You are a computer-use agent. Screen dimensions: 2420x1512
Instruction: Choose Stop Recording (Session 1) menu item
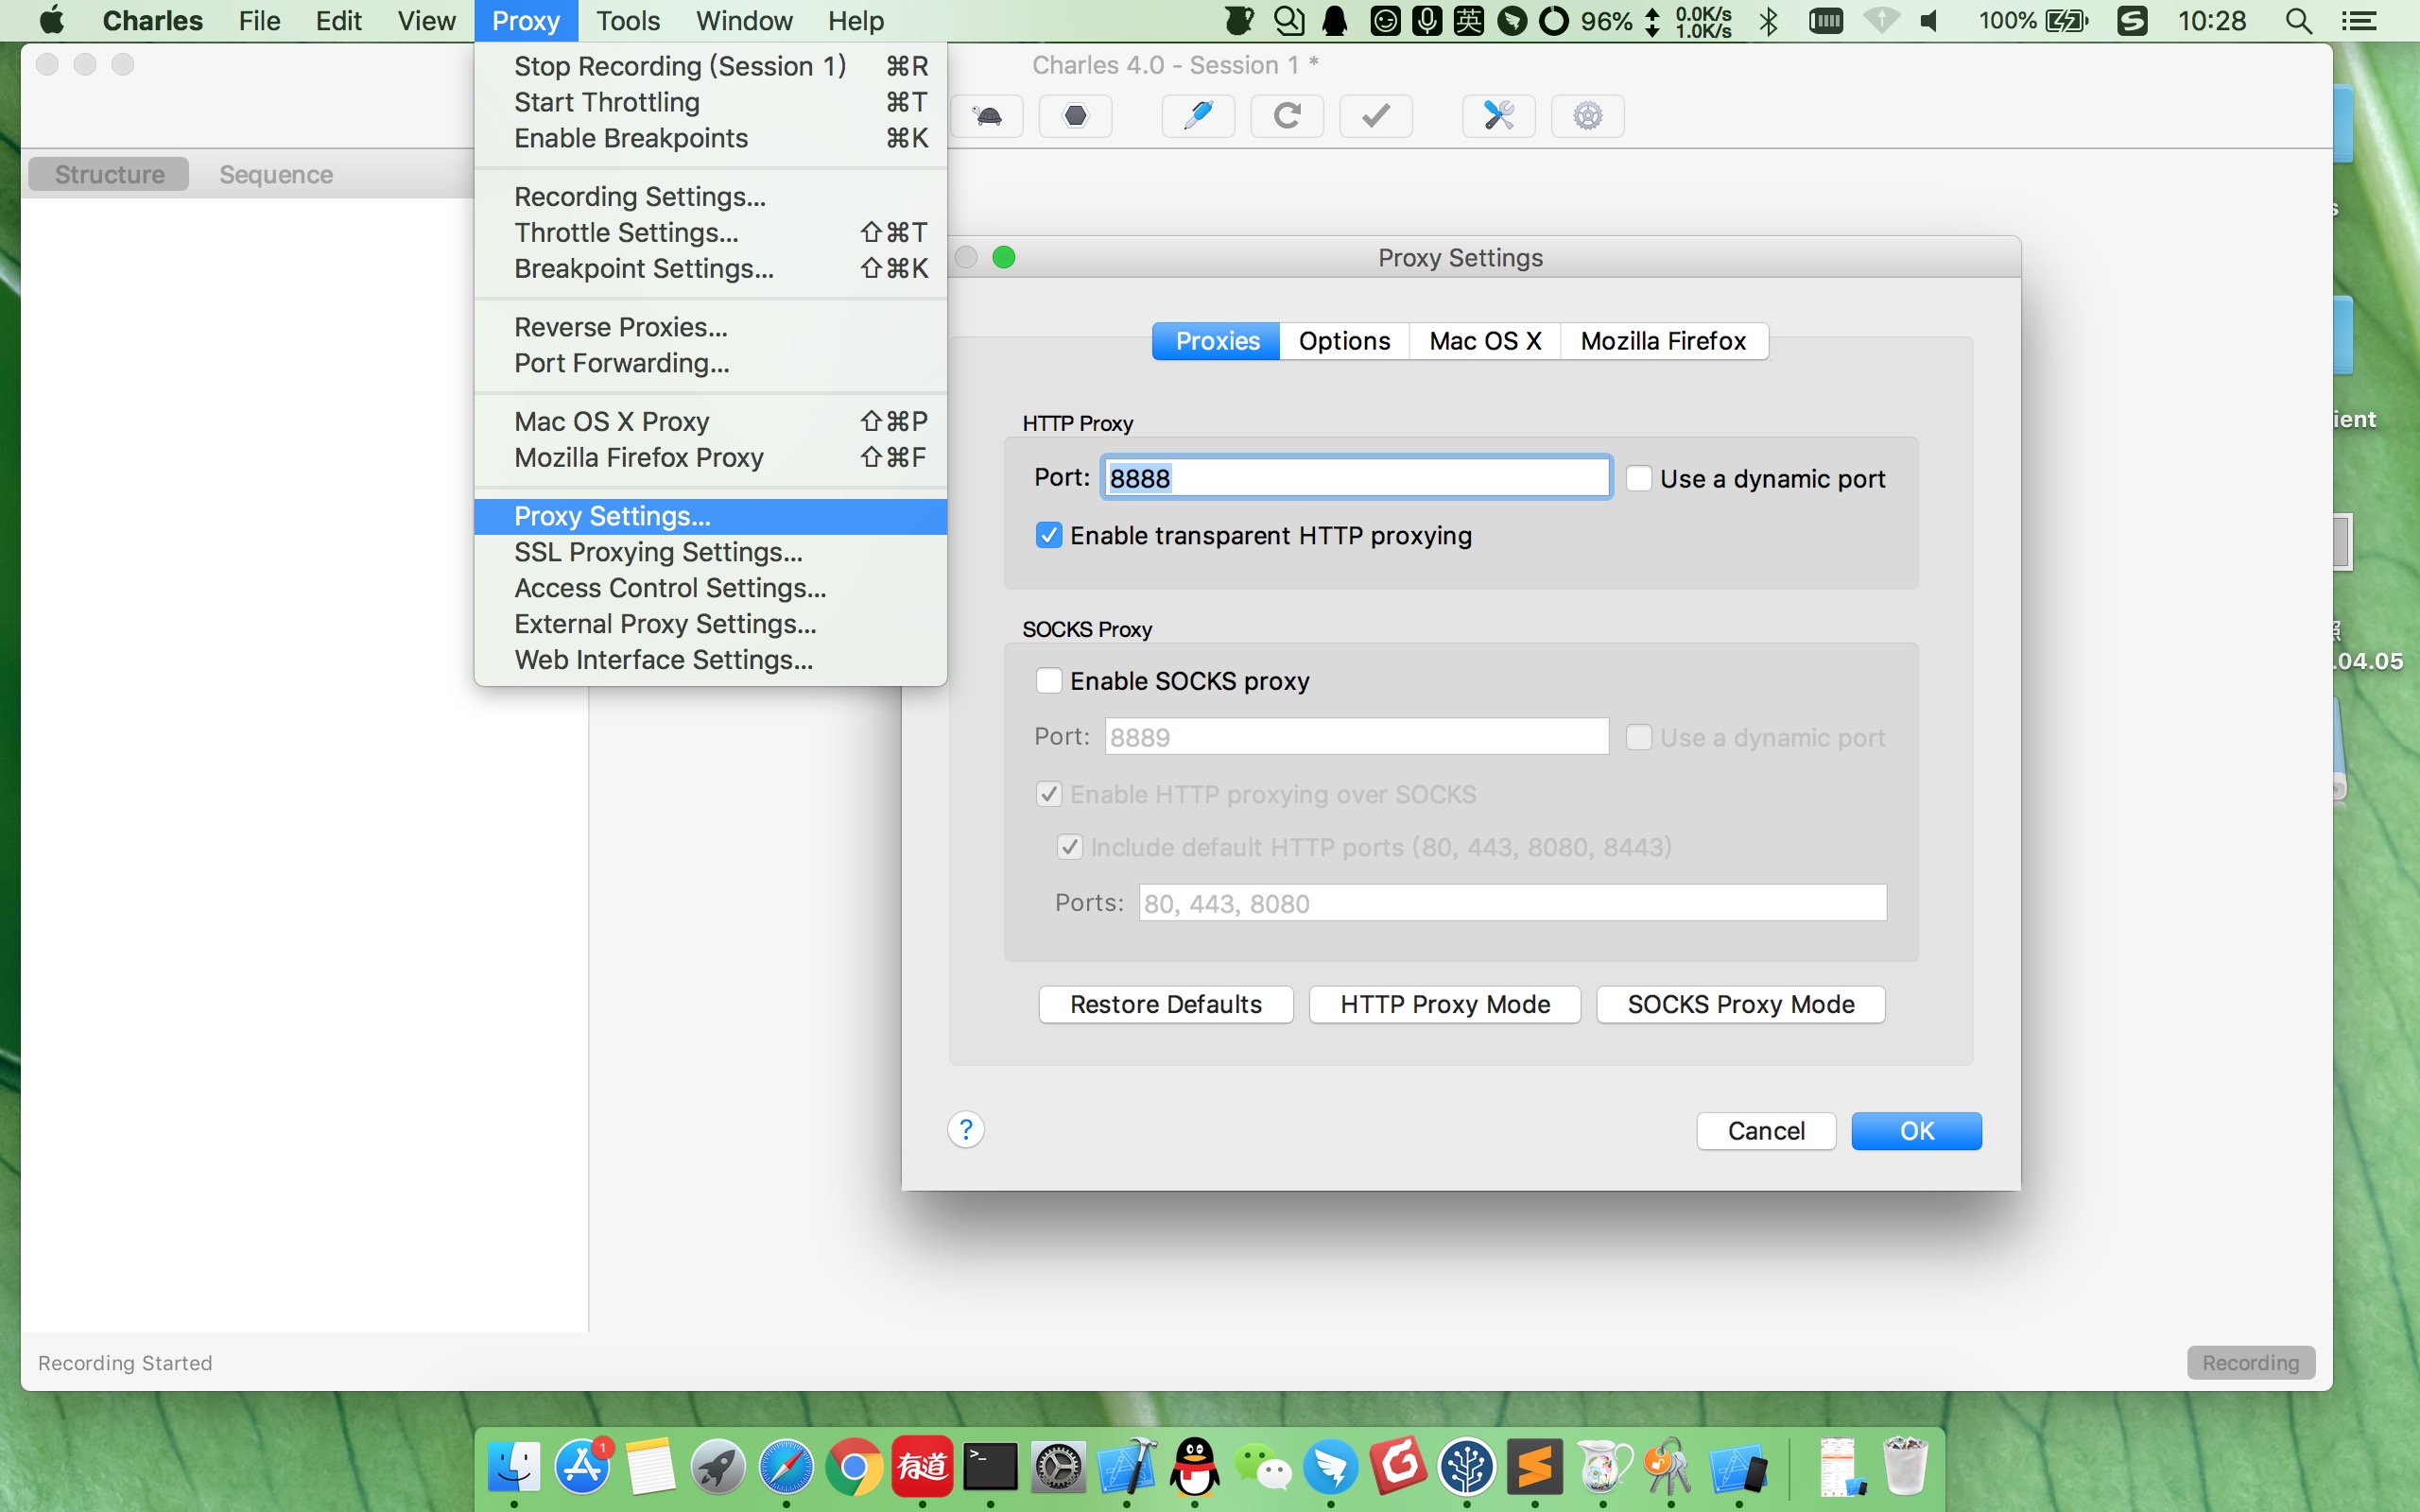click(x=710, y=66)
